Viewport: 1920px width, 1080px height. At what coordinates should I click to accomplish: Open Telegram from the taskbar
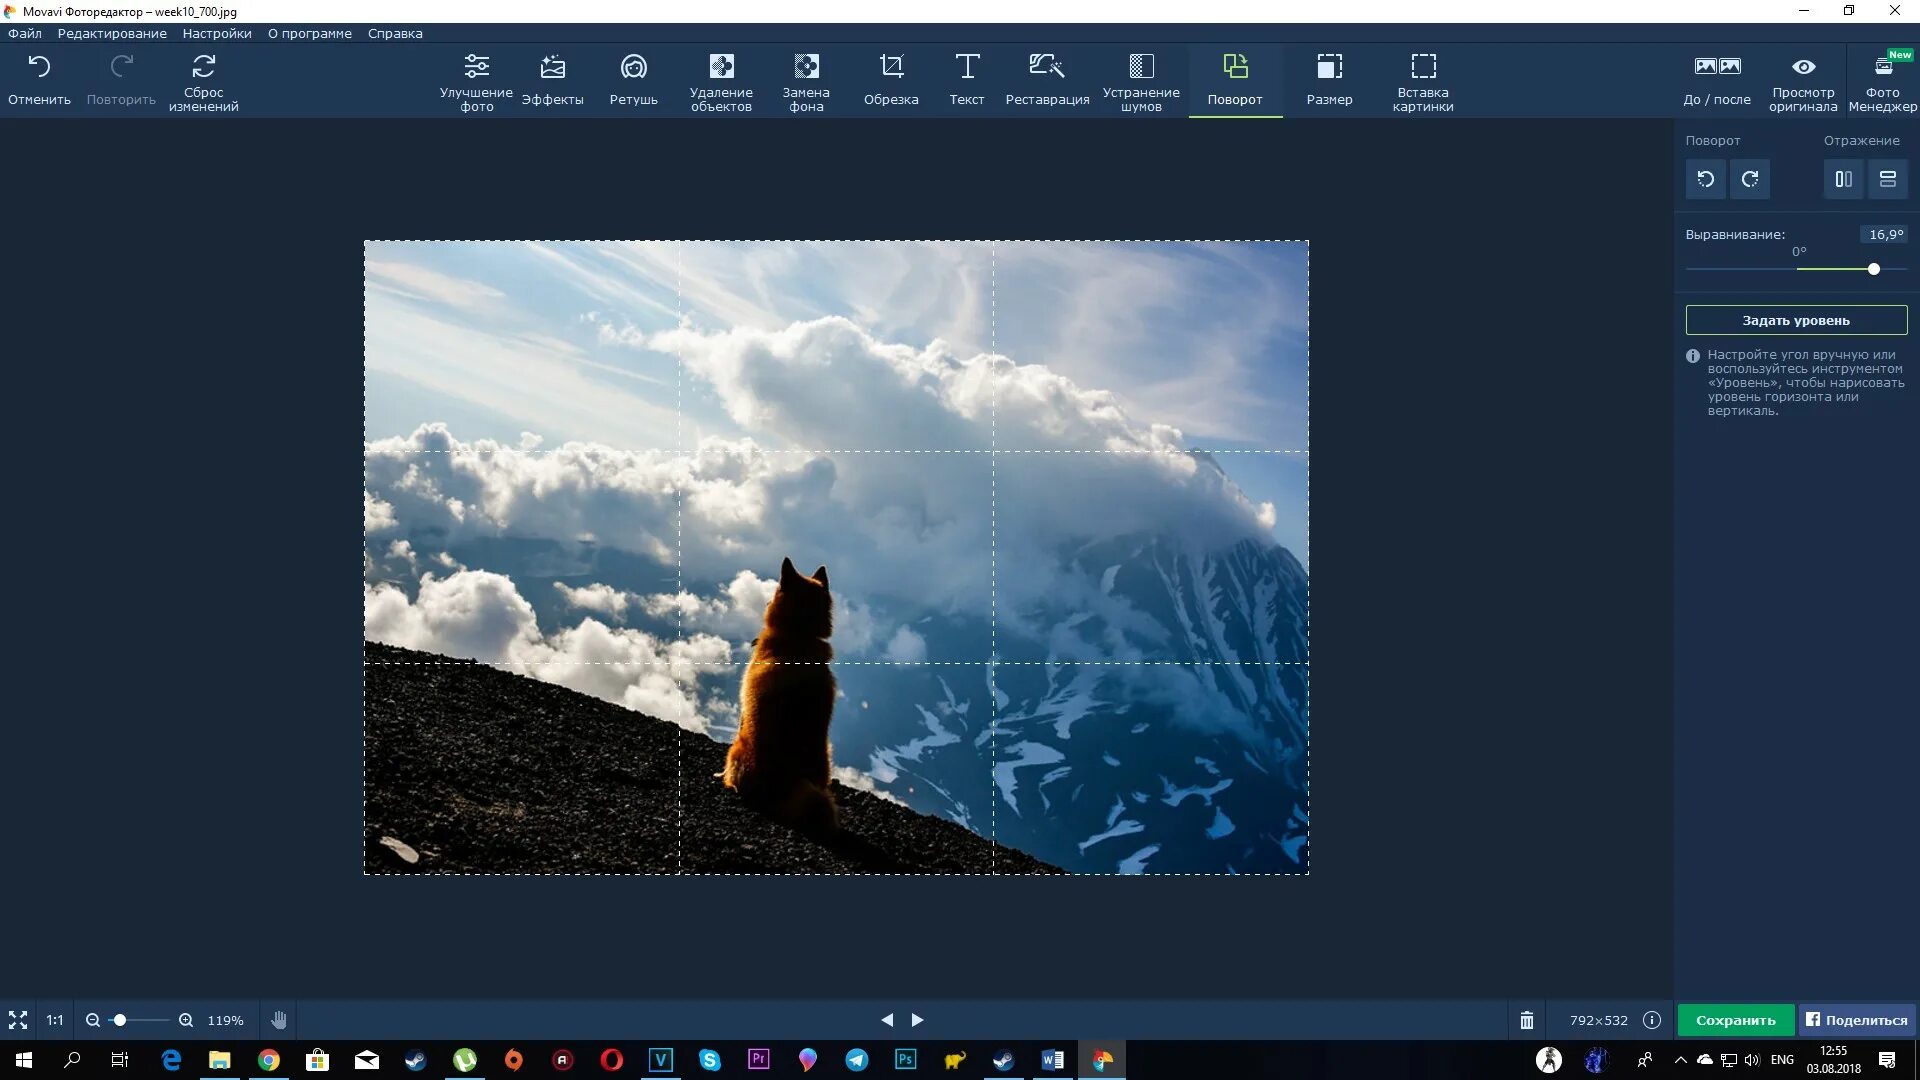[857, 1060]
